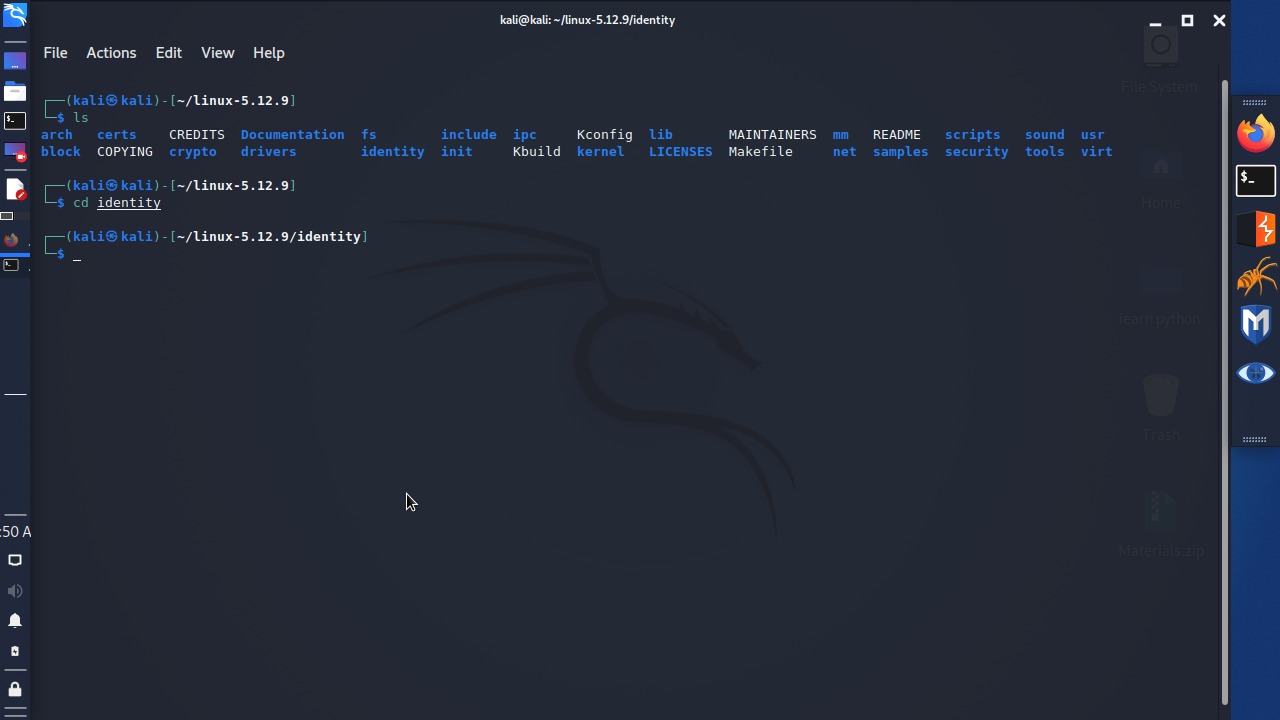Click the 'samples' directory name
The image size is (1280, 720).
[x=901, y=152]
